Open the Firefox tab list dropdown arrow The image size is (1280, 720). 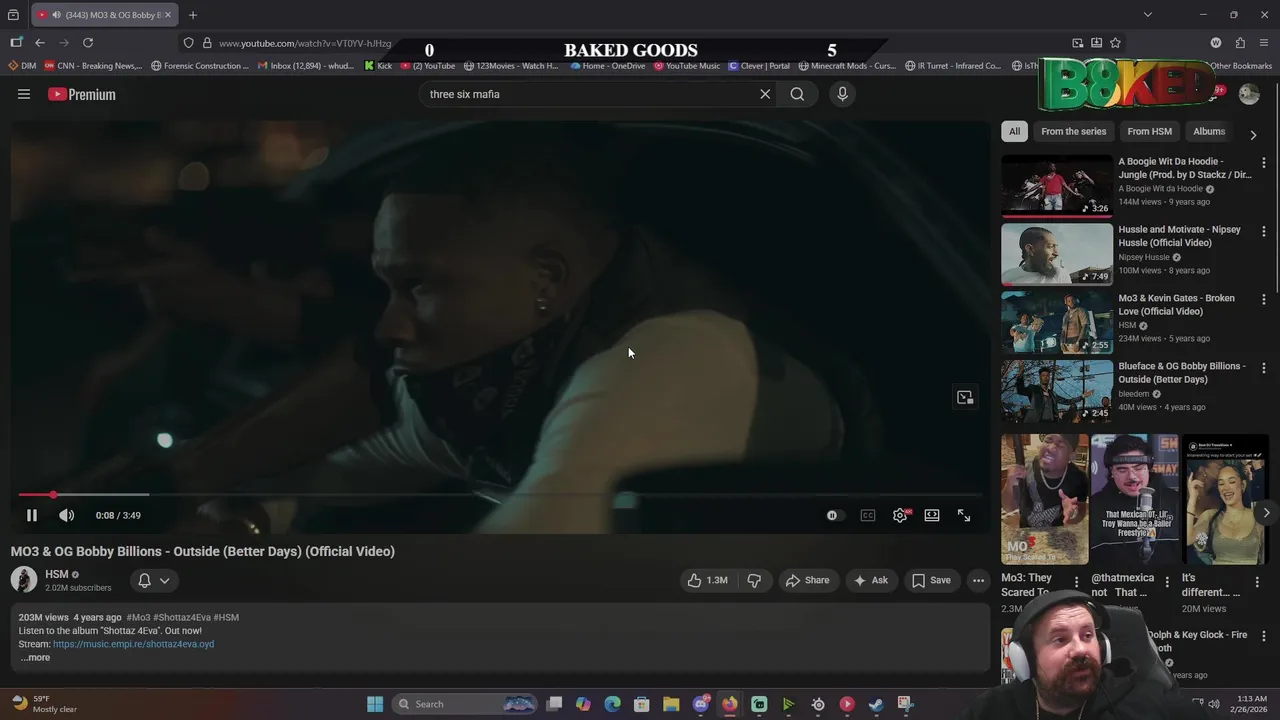1147,15
